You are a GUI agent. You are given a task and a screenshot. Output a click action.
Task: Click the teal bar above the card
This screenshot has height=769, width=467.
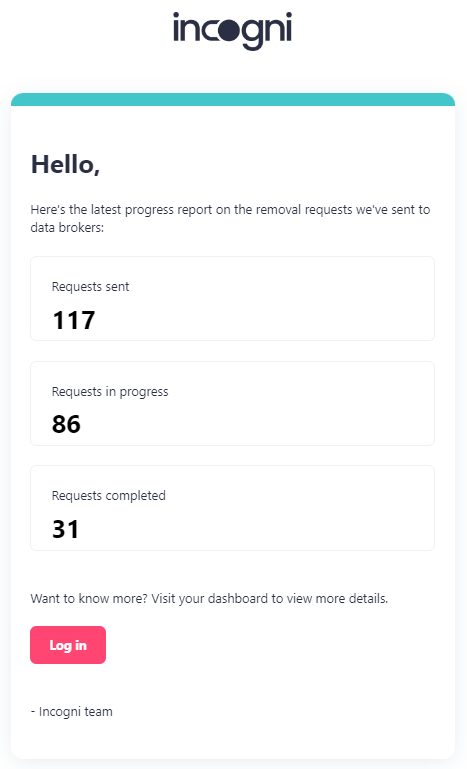233,100
